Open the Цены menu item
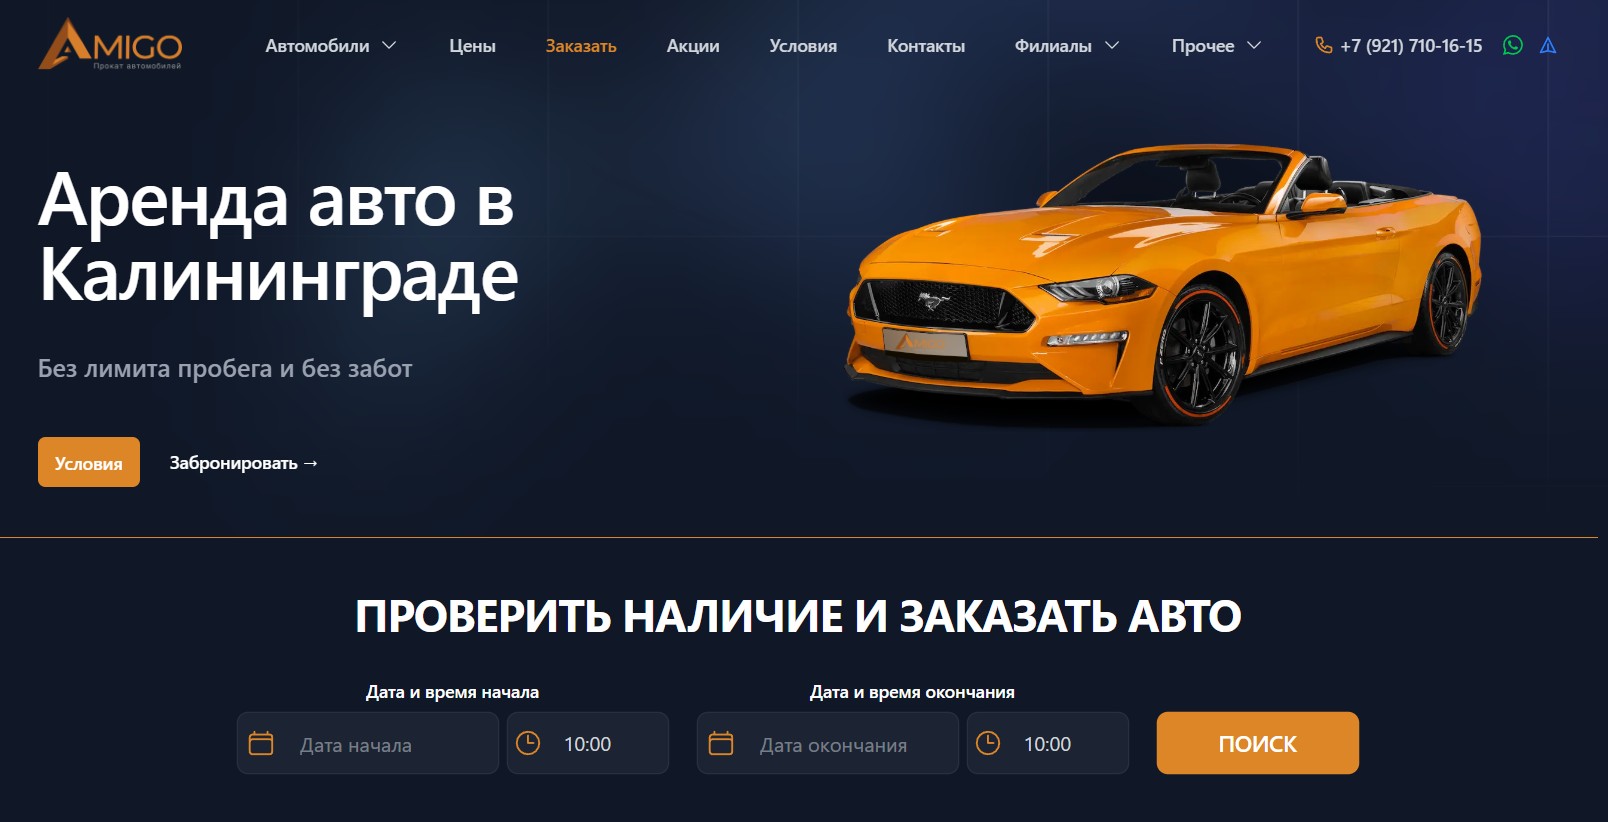 (472, 46)
